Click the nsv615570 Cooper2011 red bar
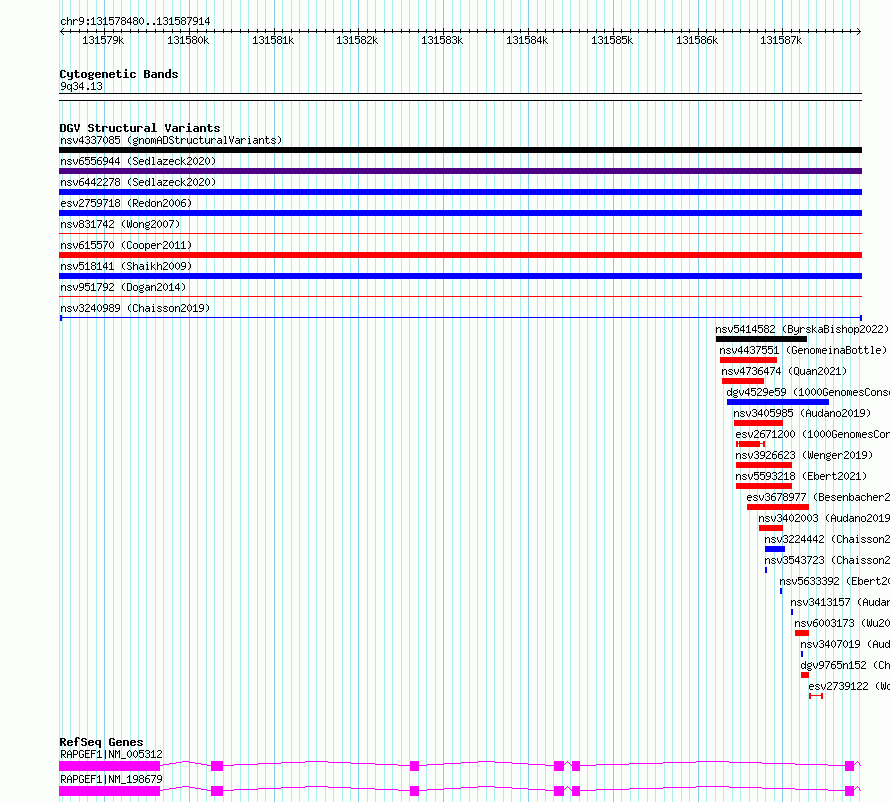 click(x=460, y=255)
